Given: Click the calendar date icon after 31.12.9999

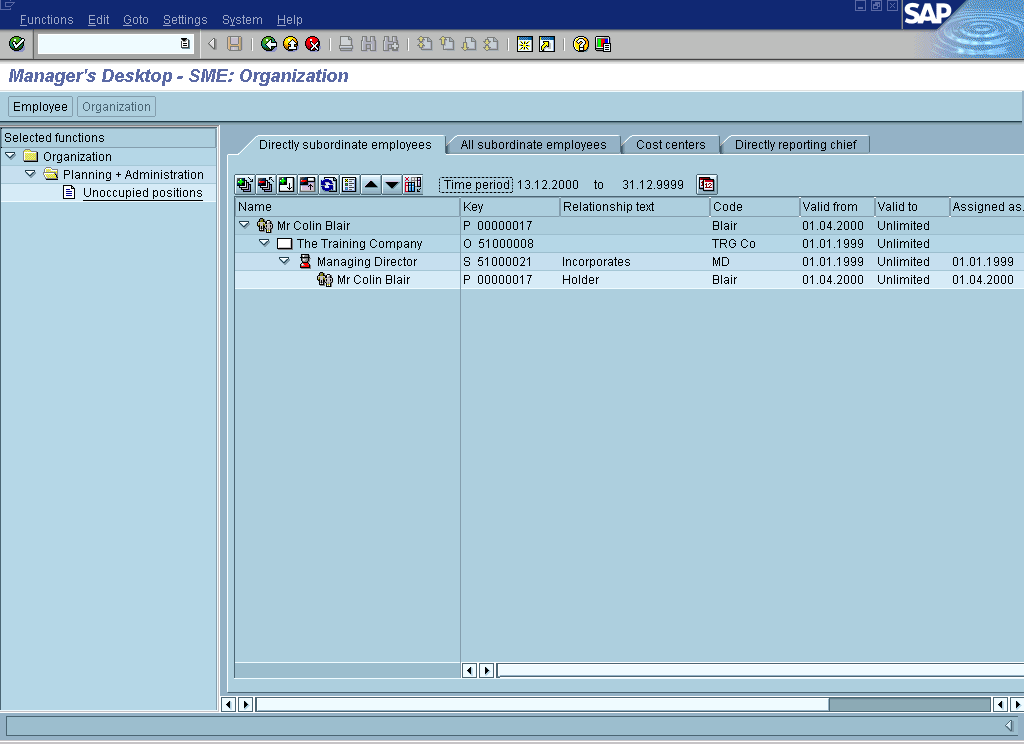Looking at the screenshot, I should coord(707,184).
